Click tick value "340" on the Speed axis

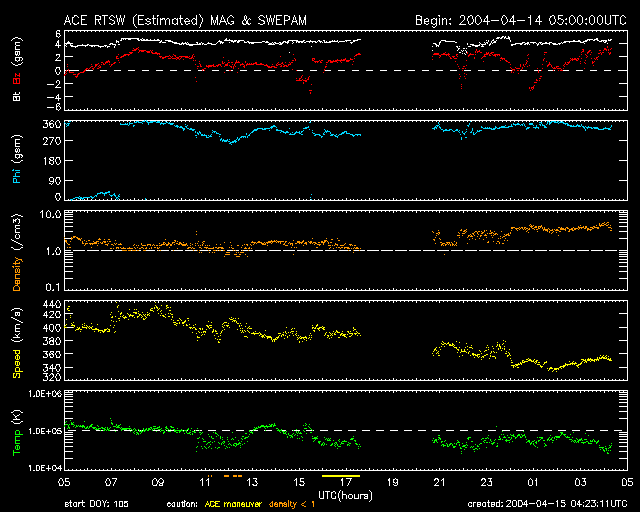coord(52,367)
